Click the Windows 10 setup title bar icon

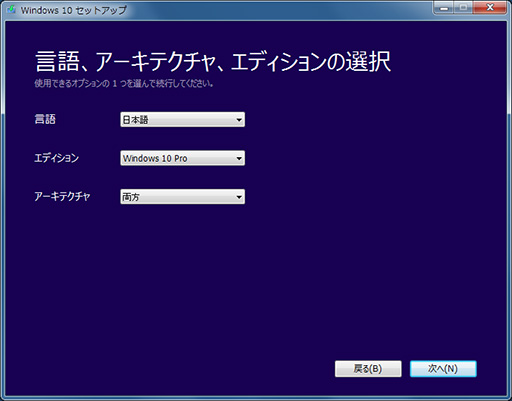[x=11, y=9]
